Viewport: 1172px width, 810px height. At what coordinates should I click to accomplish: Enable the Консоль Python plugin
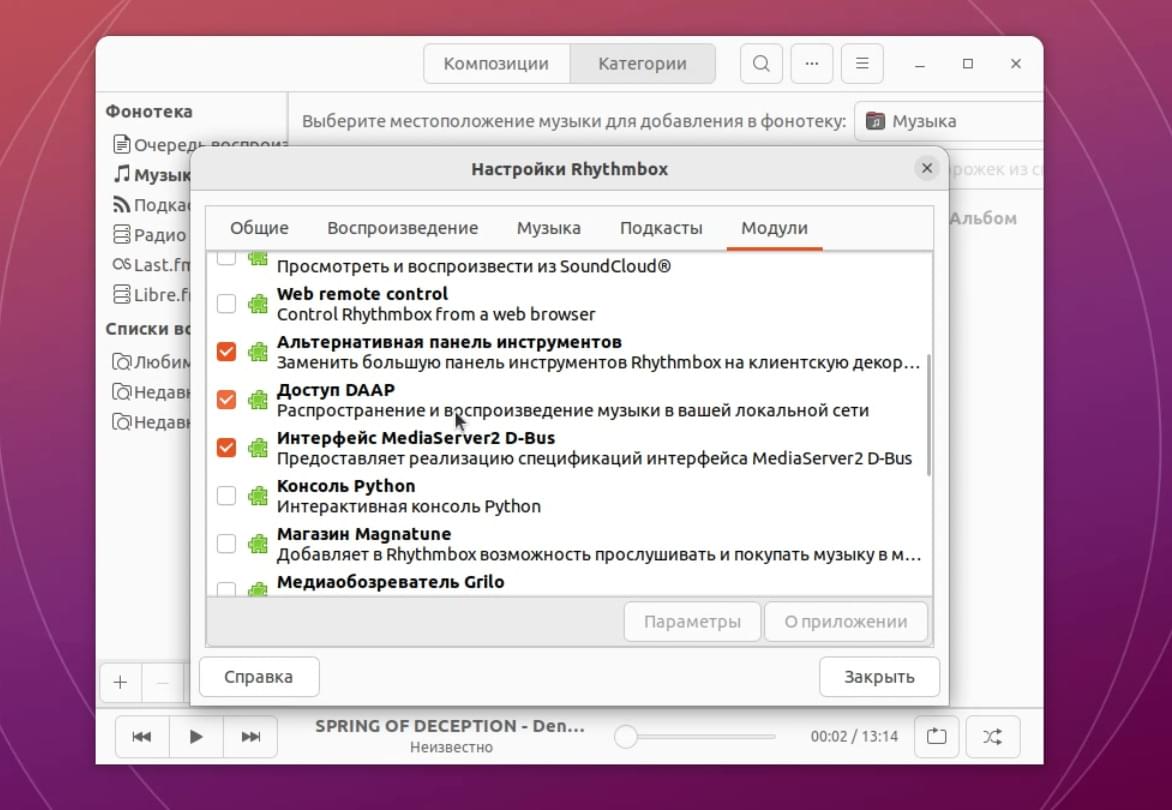click(x=226, y=495)
